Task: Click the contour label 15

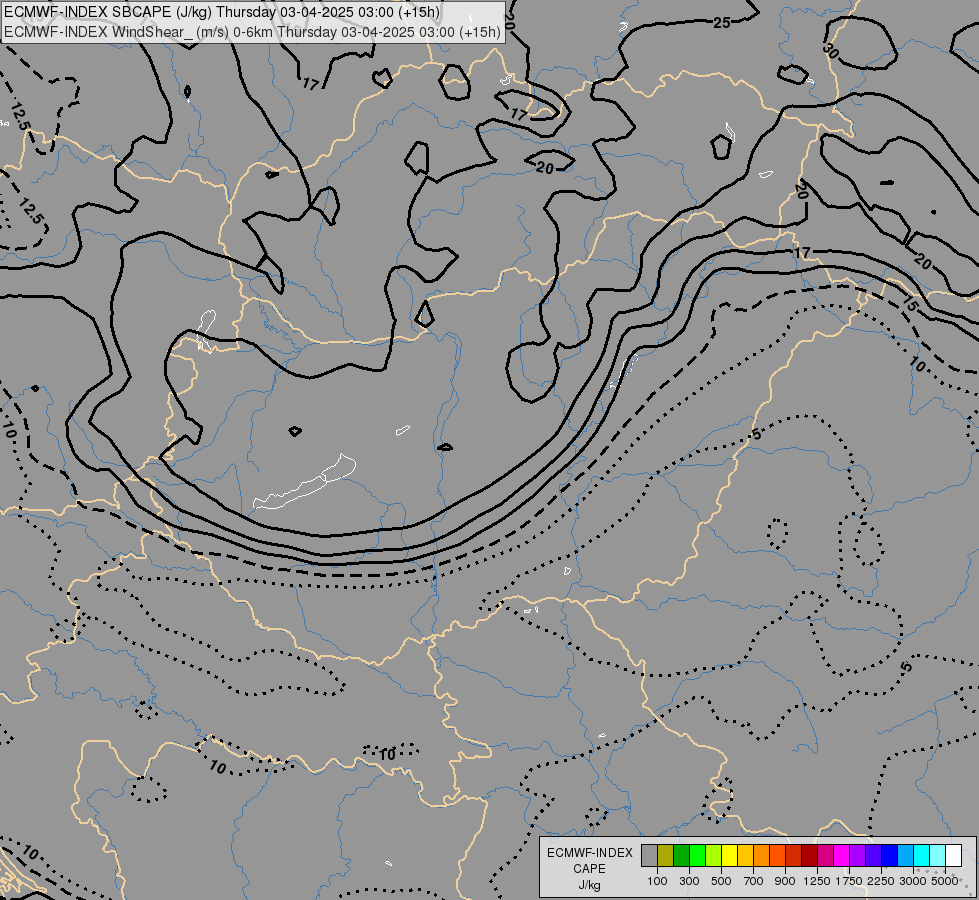Action: tap(910, 304)
